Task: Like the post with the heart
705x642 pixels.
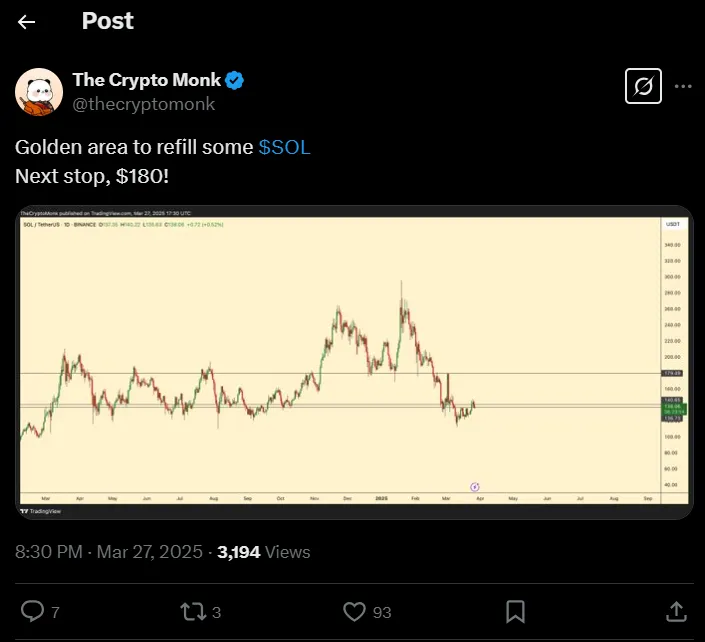Action: (353, 611)
